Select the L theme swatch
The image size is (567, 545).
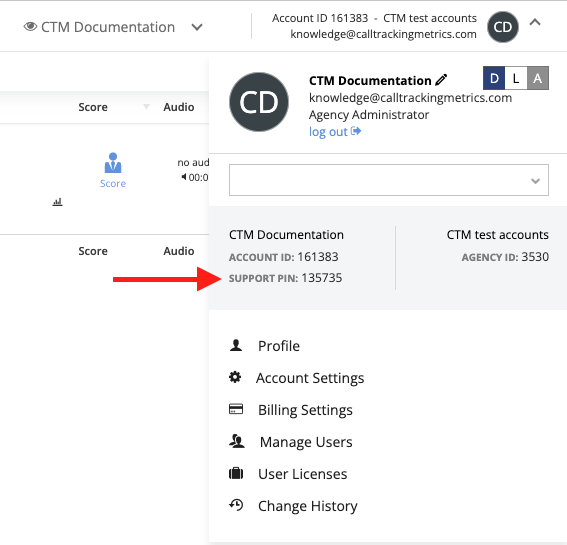coord(516,78)
